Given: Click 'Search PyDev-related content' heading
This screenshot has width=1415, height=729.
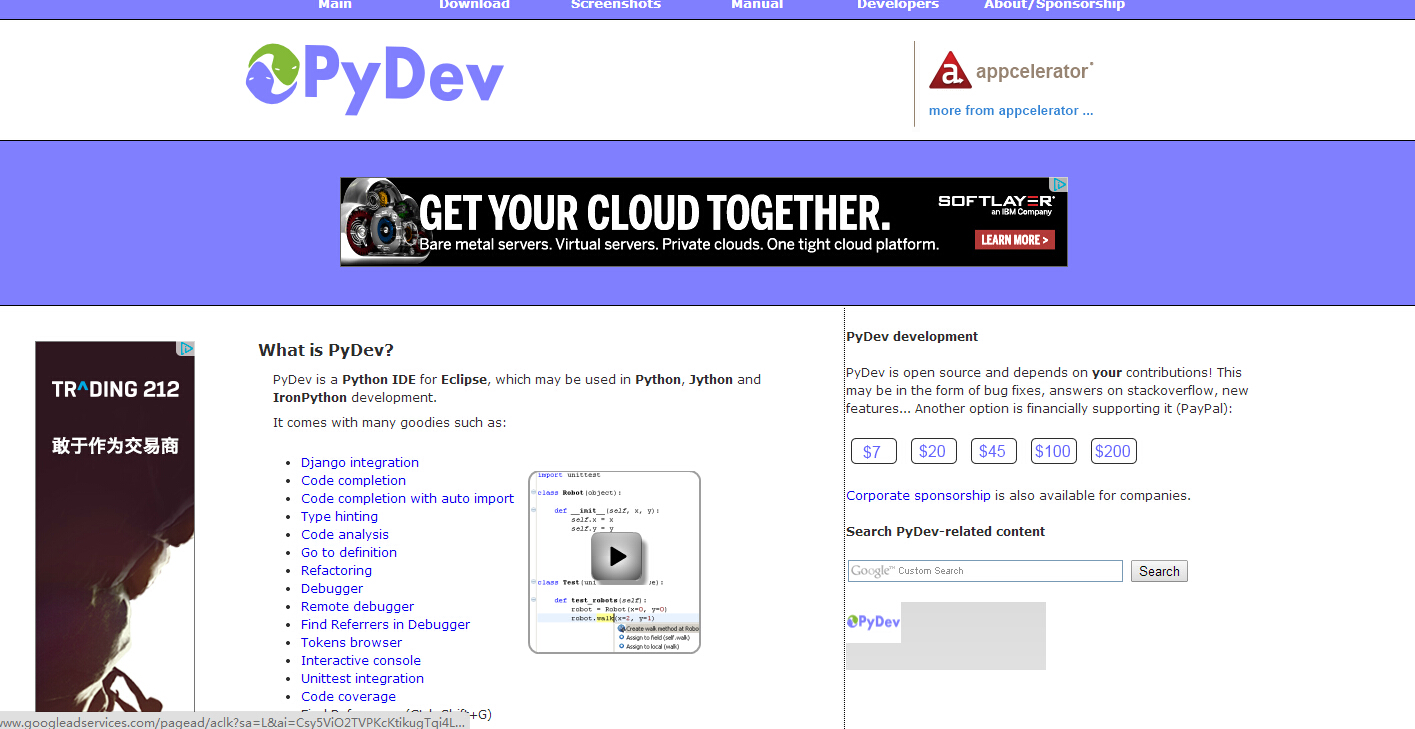Looking at the screenshot, I should tap(945, 531).
